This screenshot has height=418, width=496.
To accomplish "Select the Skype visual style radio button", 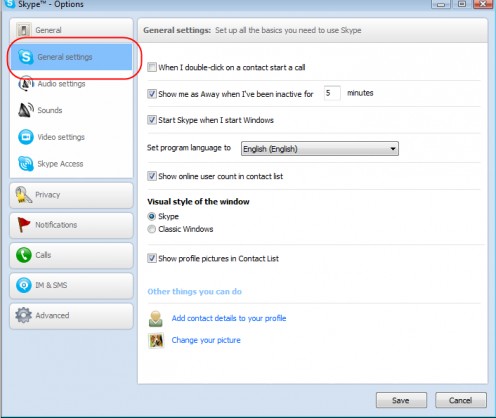I will (x=152, y=216).
